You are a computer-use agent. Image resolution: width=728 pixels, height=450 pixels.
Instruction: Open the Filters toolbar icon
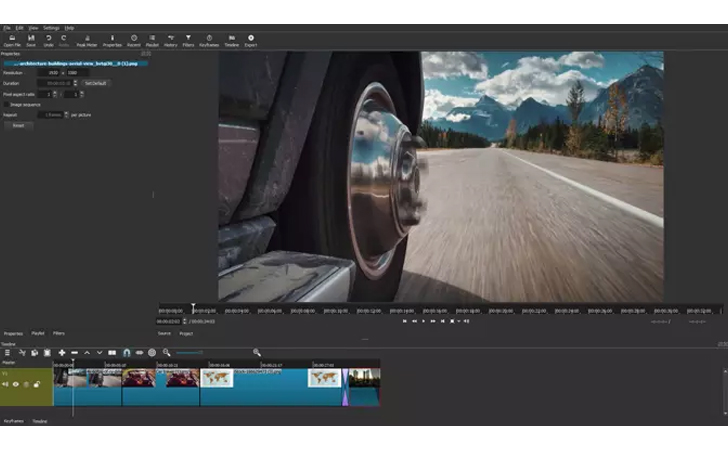click(188, 41)
